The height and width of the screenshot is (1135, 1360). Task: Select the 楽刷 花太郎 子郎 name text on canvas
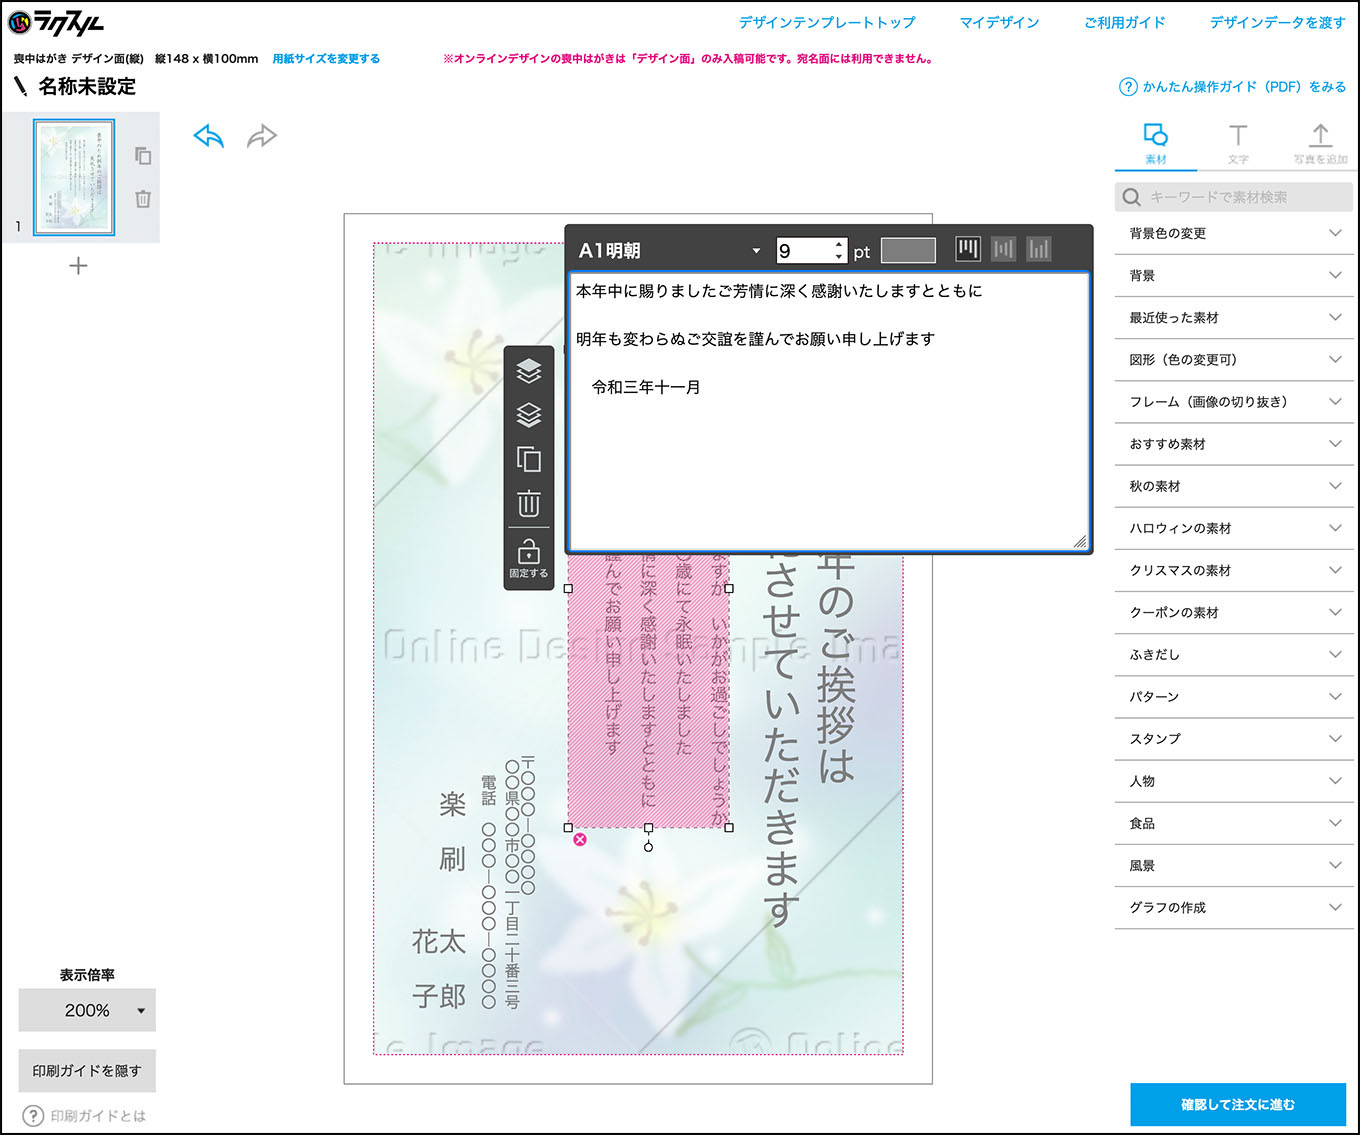440,900
